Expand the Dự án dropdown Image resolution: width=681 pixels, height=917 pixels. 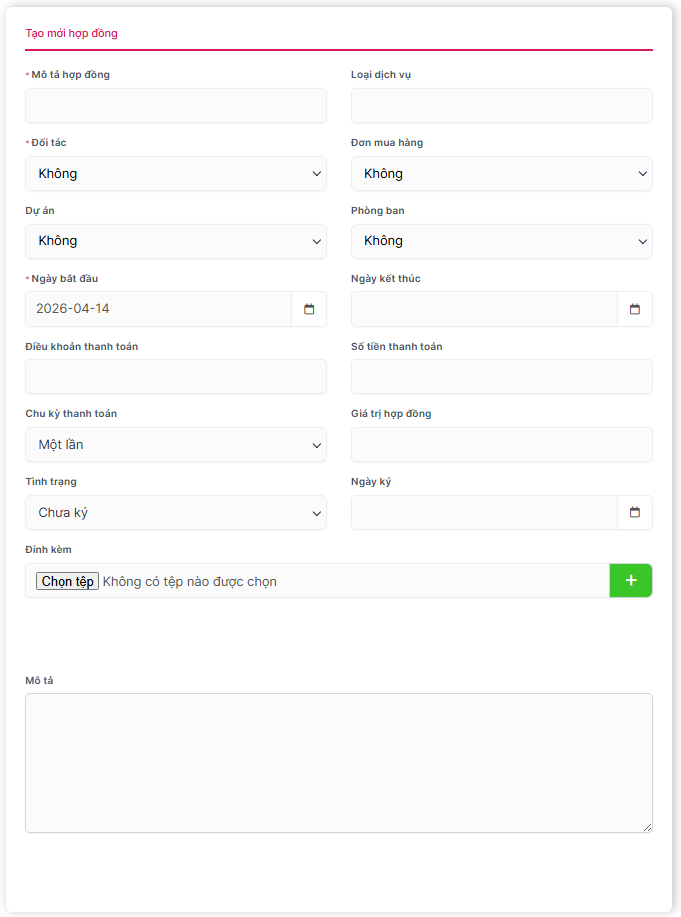tap(176, 241)
